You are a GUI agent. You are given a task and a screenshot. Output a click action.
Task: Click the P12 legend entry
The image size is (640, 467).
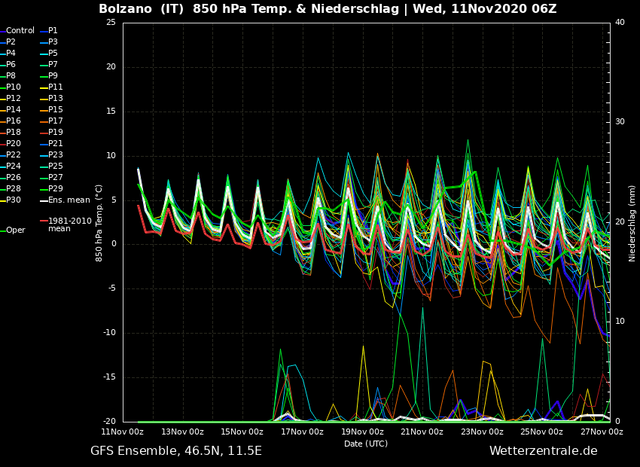(x=11, y=98)
